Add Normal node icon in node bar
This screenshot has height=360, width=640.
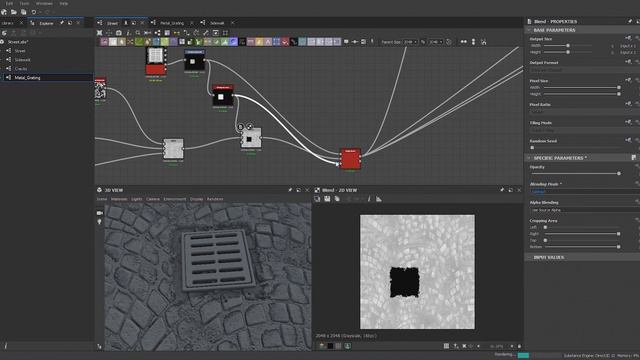pyautogui.click(x=233, y=42)
